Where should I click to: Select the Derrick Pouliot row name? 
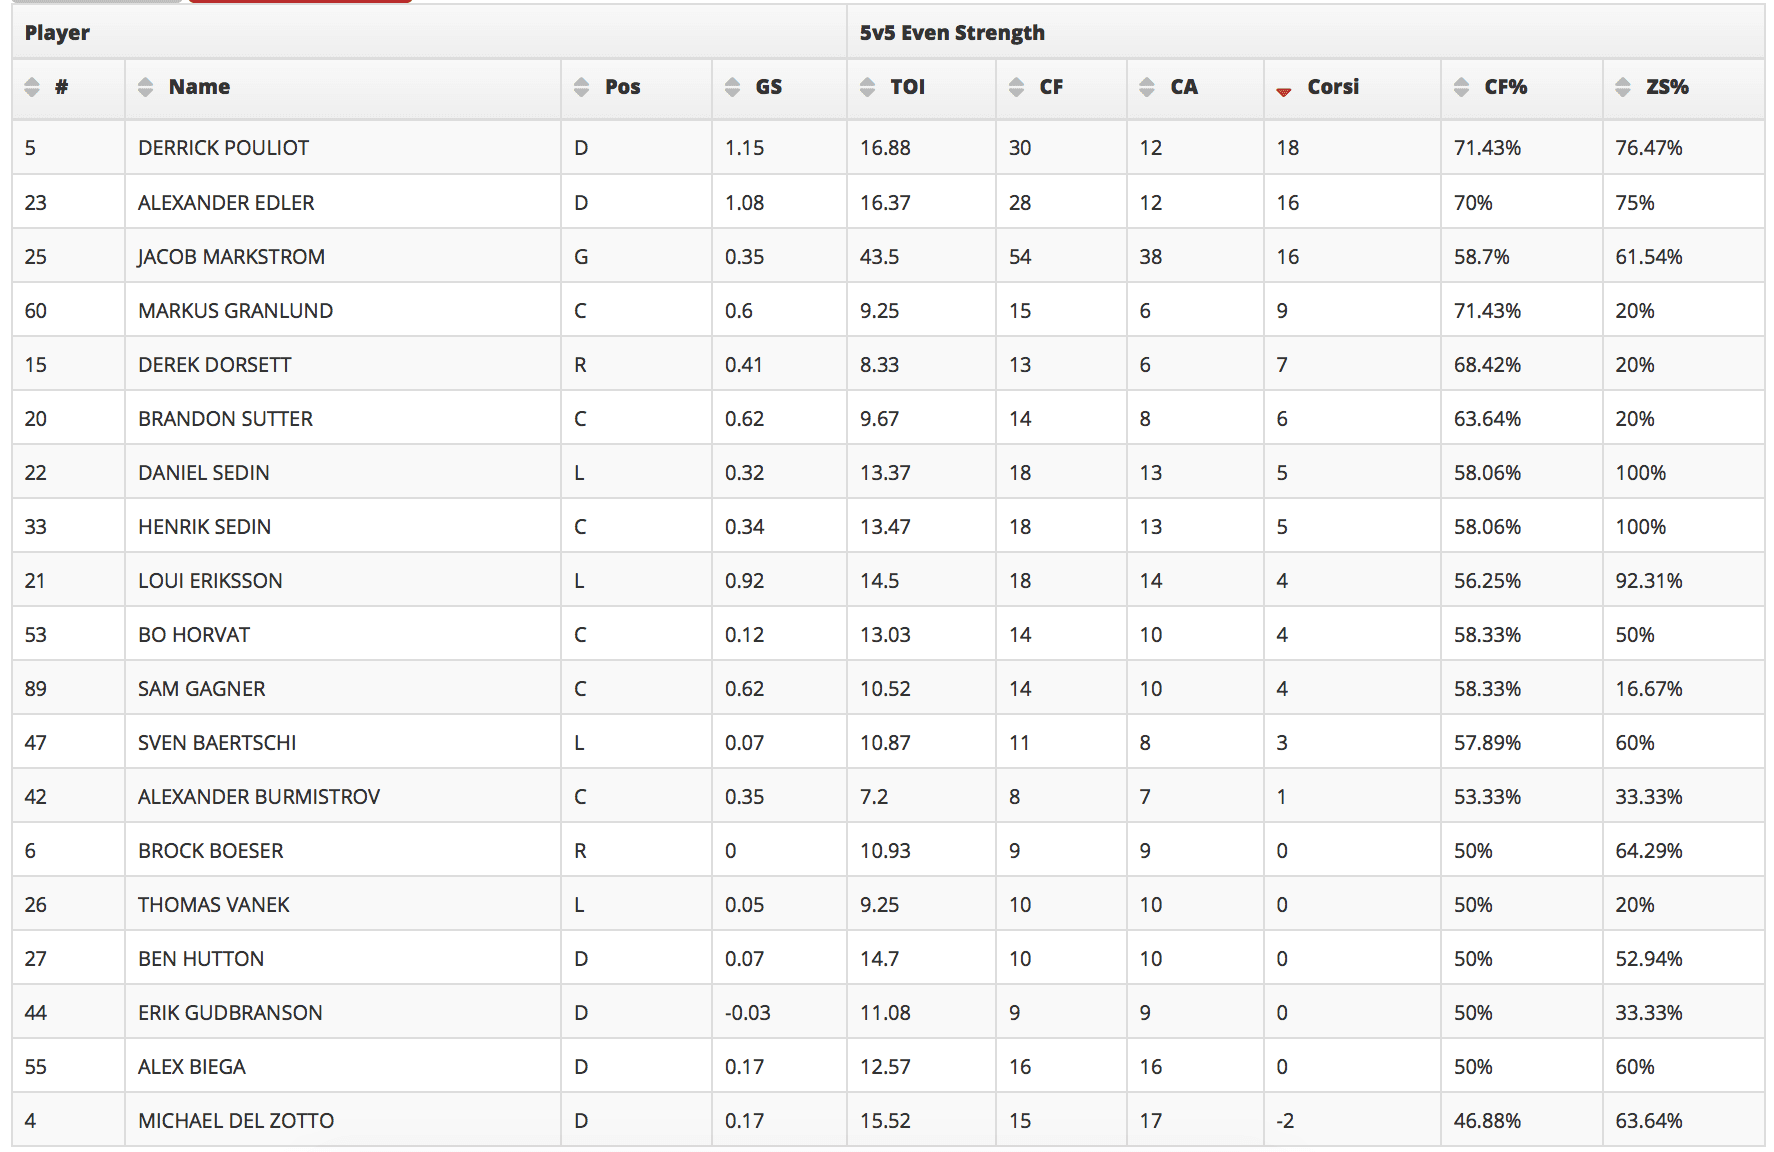coord(223,148)
